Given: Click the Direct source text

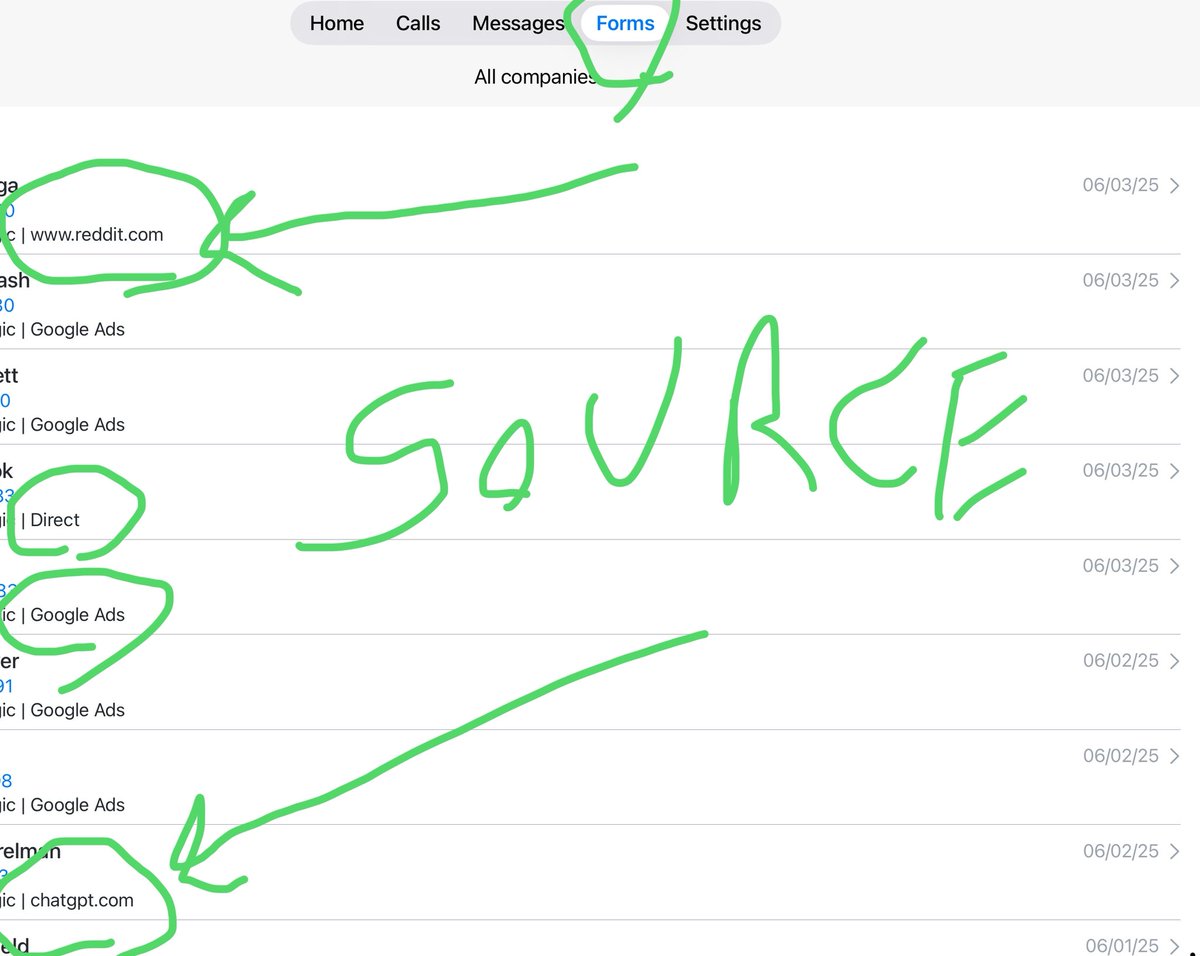Looking at the screenshot, I should point(55,520).
